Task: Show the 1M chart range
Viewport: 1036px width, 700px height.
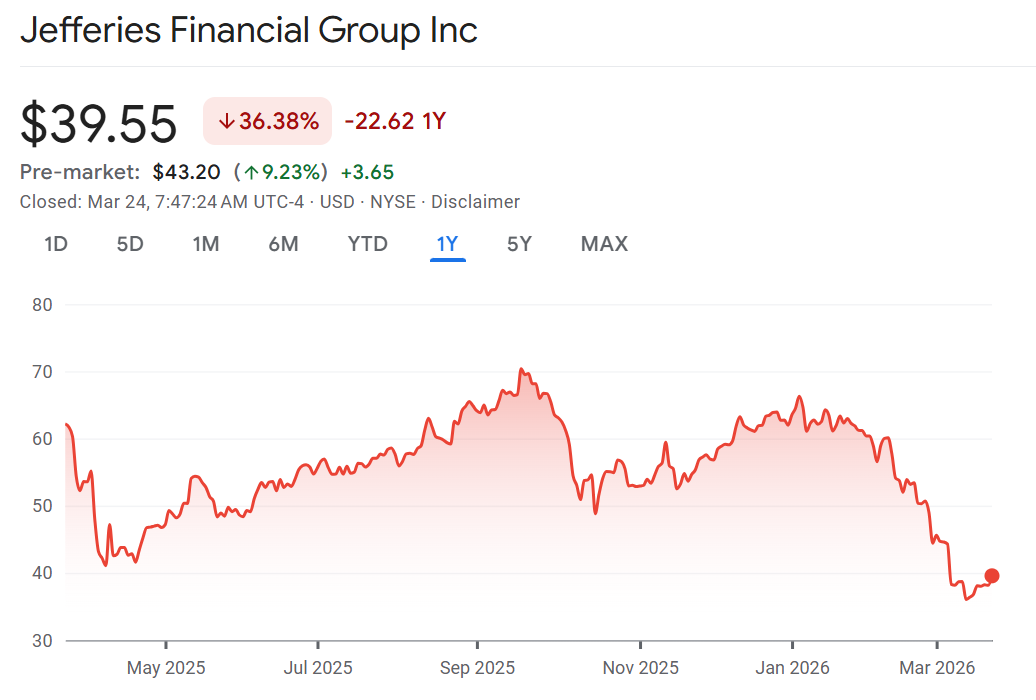Action: click(206, 244)
